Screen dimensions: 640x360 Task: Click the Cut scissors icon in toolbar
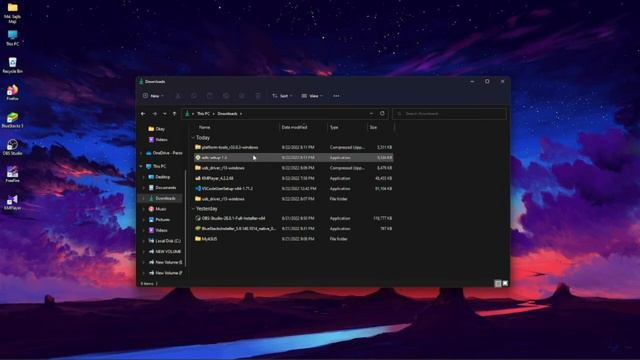pos(178,96)
